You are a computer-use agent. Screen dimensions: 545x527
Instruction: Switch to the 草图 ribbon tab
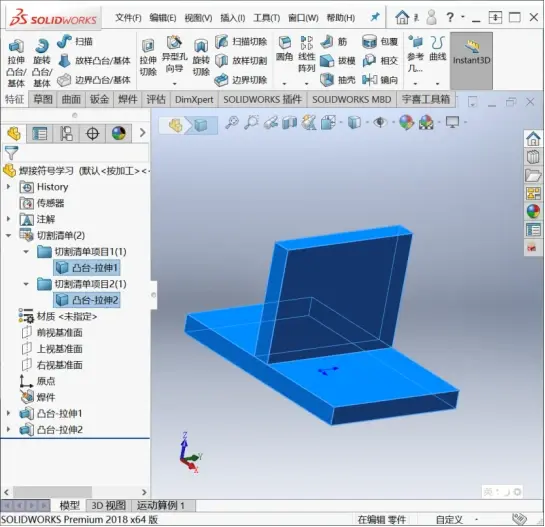click(x=43, y=99)
